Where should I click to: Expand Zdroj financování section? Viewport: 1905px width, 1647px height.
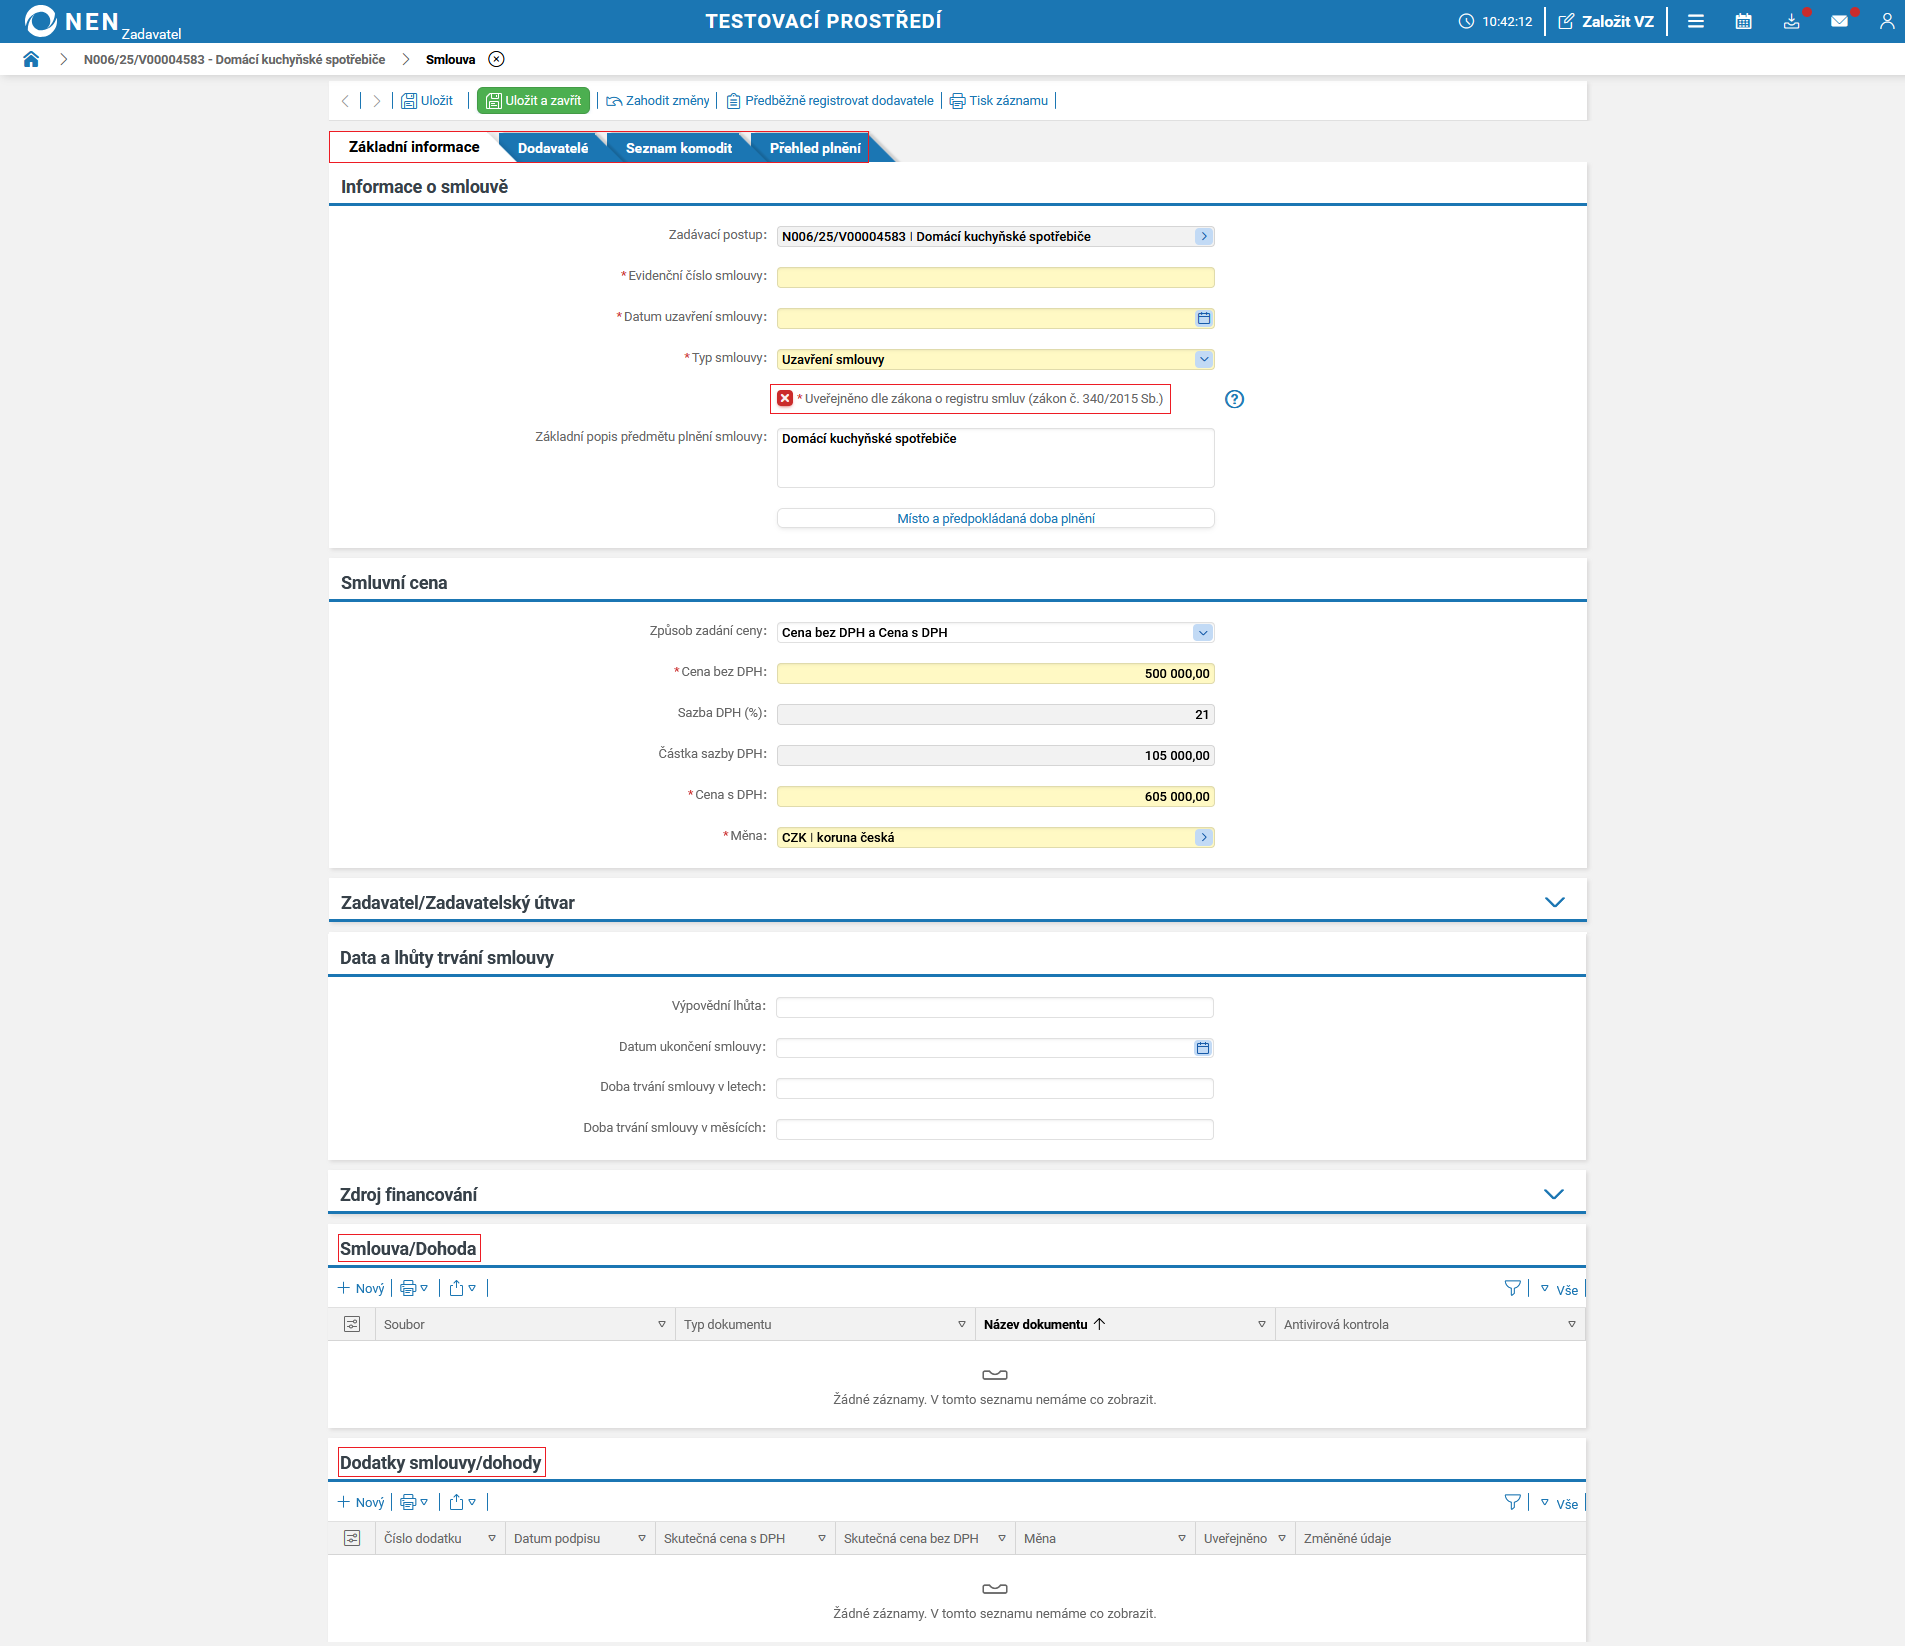pyautogui.click(x=1553, y=1194)
